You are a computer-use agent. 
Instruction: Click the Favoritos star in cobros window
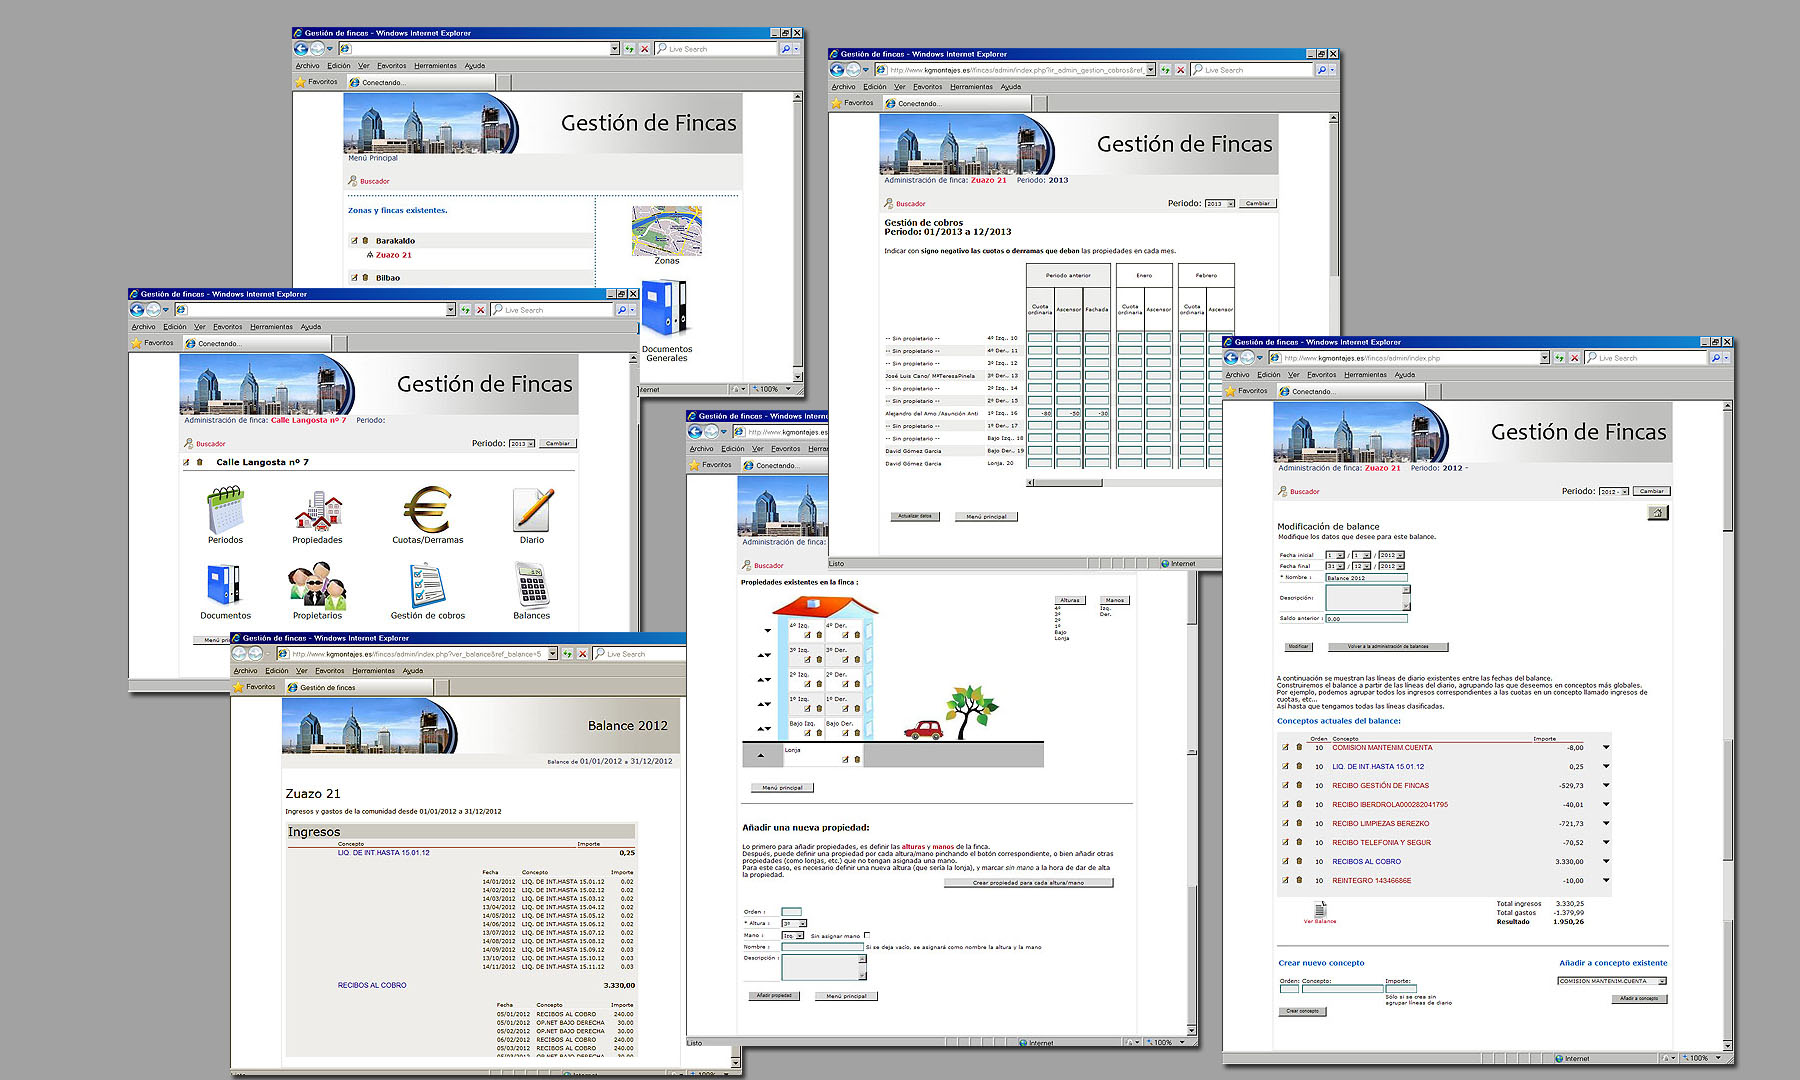pyautogui.click(x=838, y=103)
